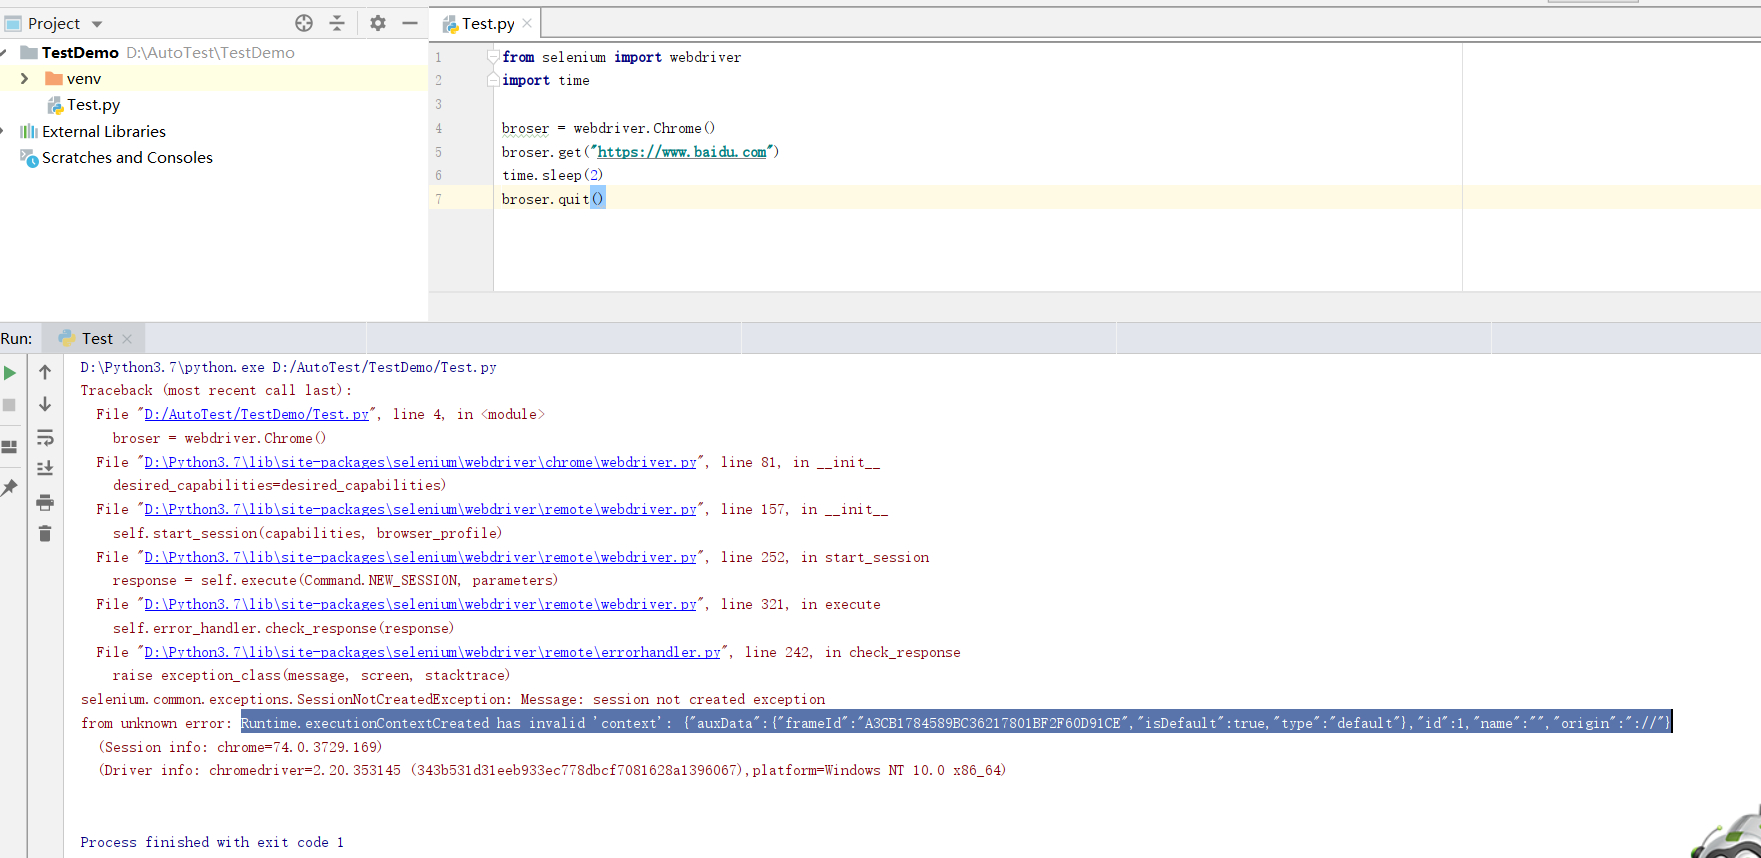Collapse all items in Project tree
The width and height of the screenshot is (1761, 858).
pos(337,23)
